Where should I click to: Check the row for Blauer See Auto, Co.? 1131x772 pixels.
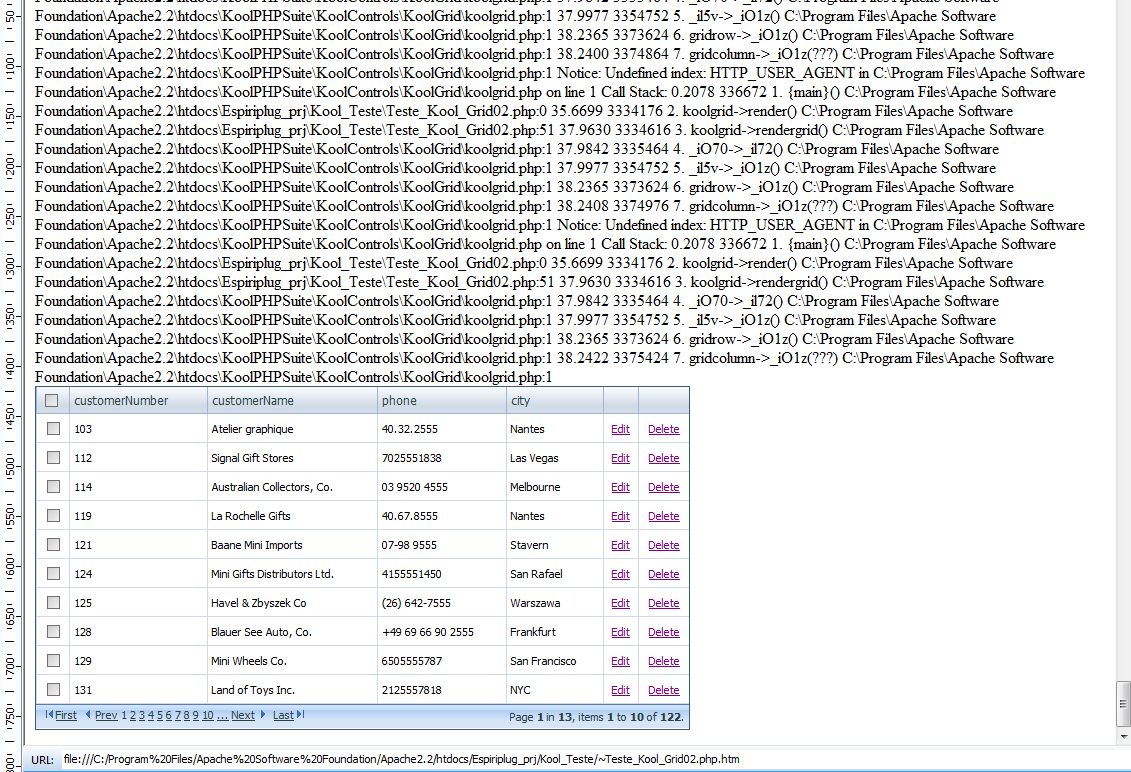pyautogui.click(x=53, y=631)
